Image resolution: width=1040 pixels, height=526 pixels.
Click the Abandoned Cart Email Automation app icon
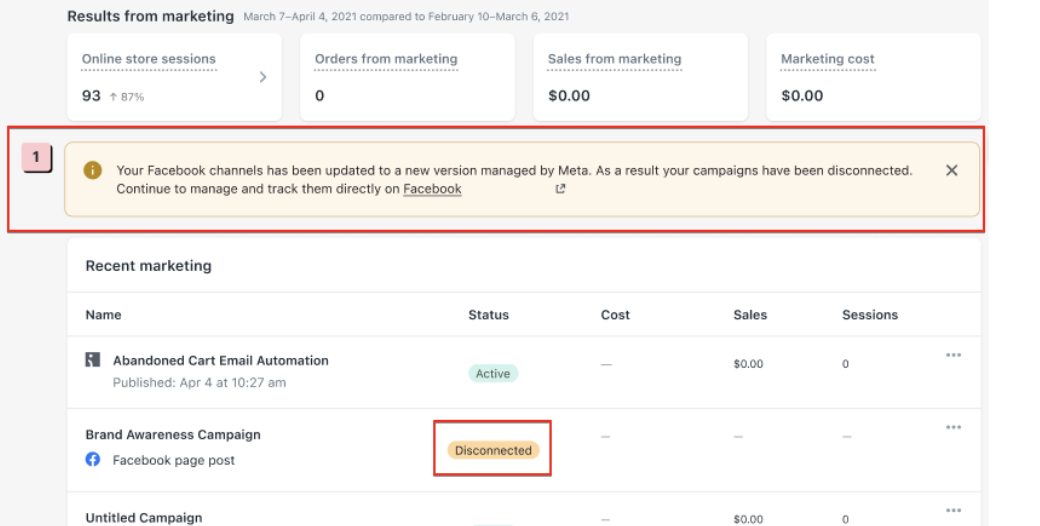pos(93,360)
